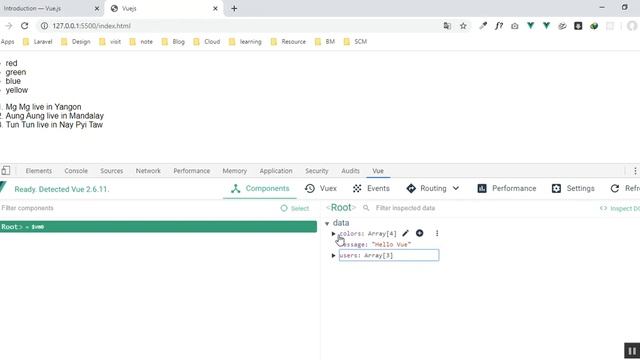Expand the users array
640x360 pixels.
(x=333, y=256)
